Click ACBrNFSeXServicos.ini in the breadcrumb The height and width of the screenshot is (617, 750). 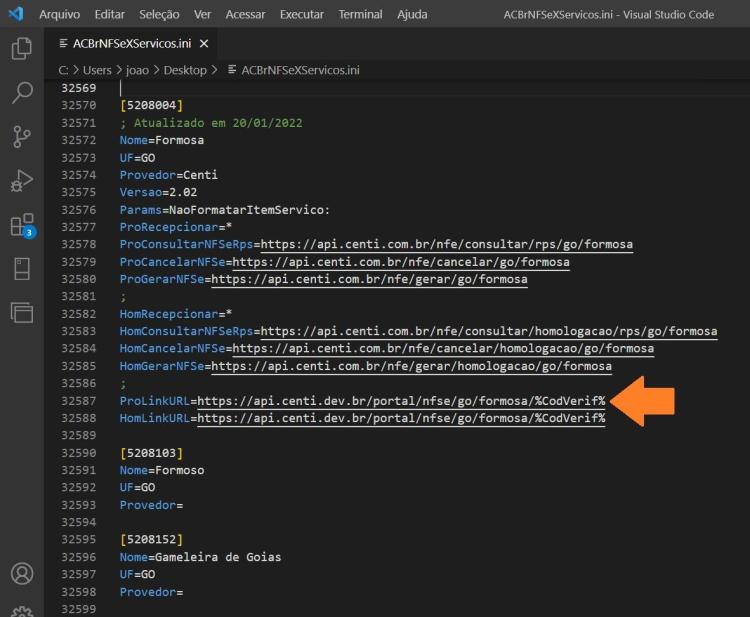click(x=300, y=70)
